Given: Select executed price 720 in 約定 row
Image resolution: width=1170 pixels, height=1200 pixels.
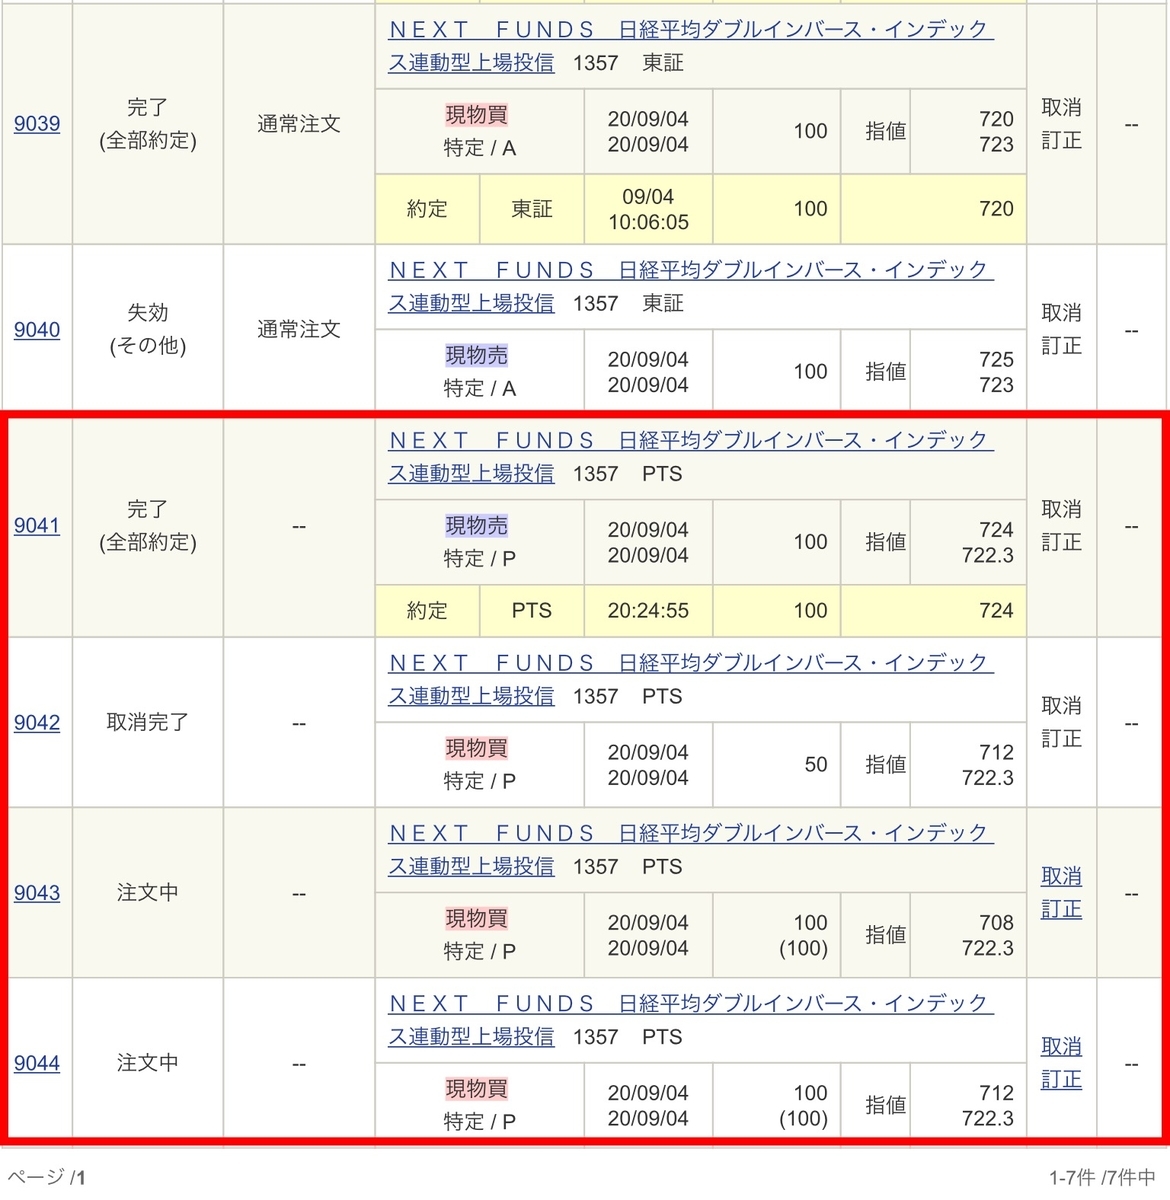Looking at the screenshot, I should coord(996,209).
